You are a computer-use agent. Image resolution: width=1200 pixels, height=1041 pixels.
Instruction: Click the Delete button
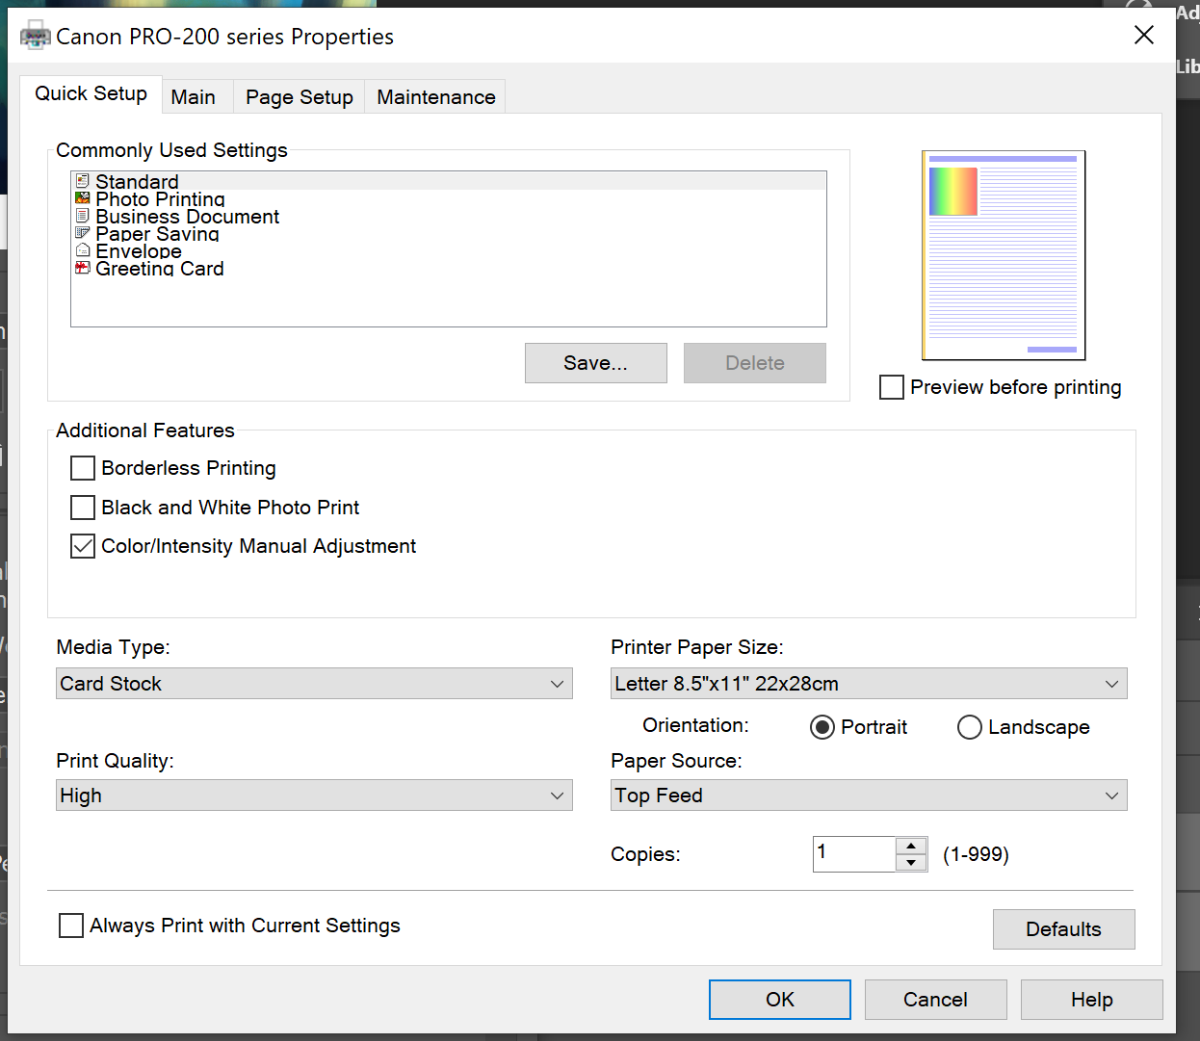(755, 363)
